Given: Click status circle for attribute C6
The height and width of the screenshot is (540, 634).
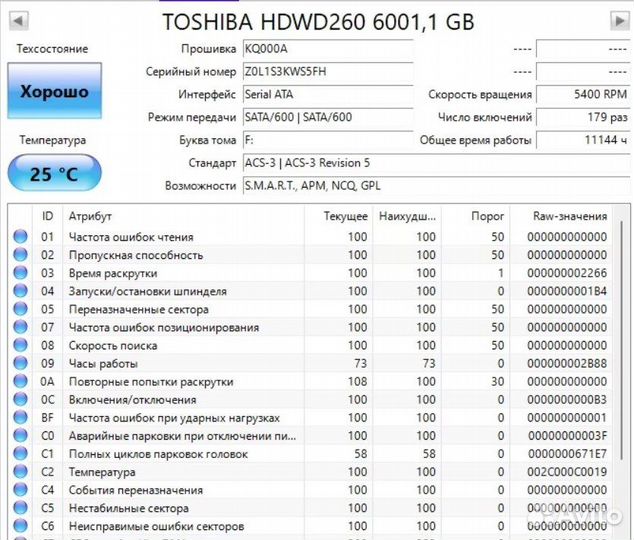Looking at the screenshot, I should 20,526.
